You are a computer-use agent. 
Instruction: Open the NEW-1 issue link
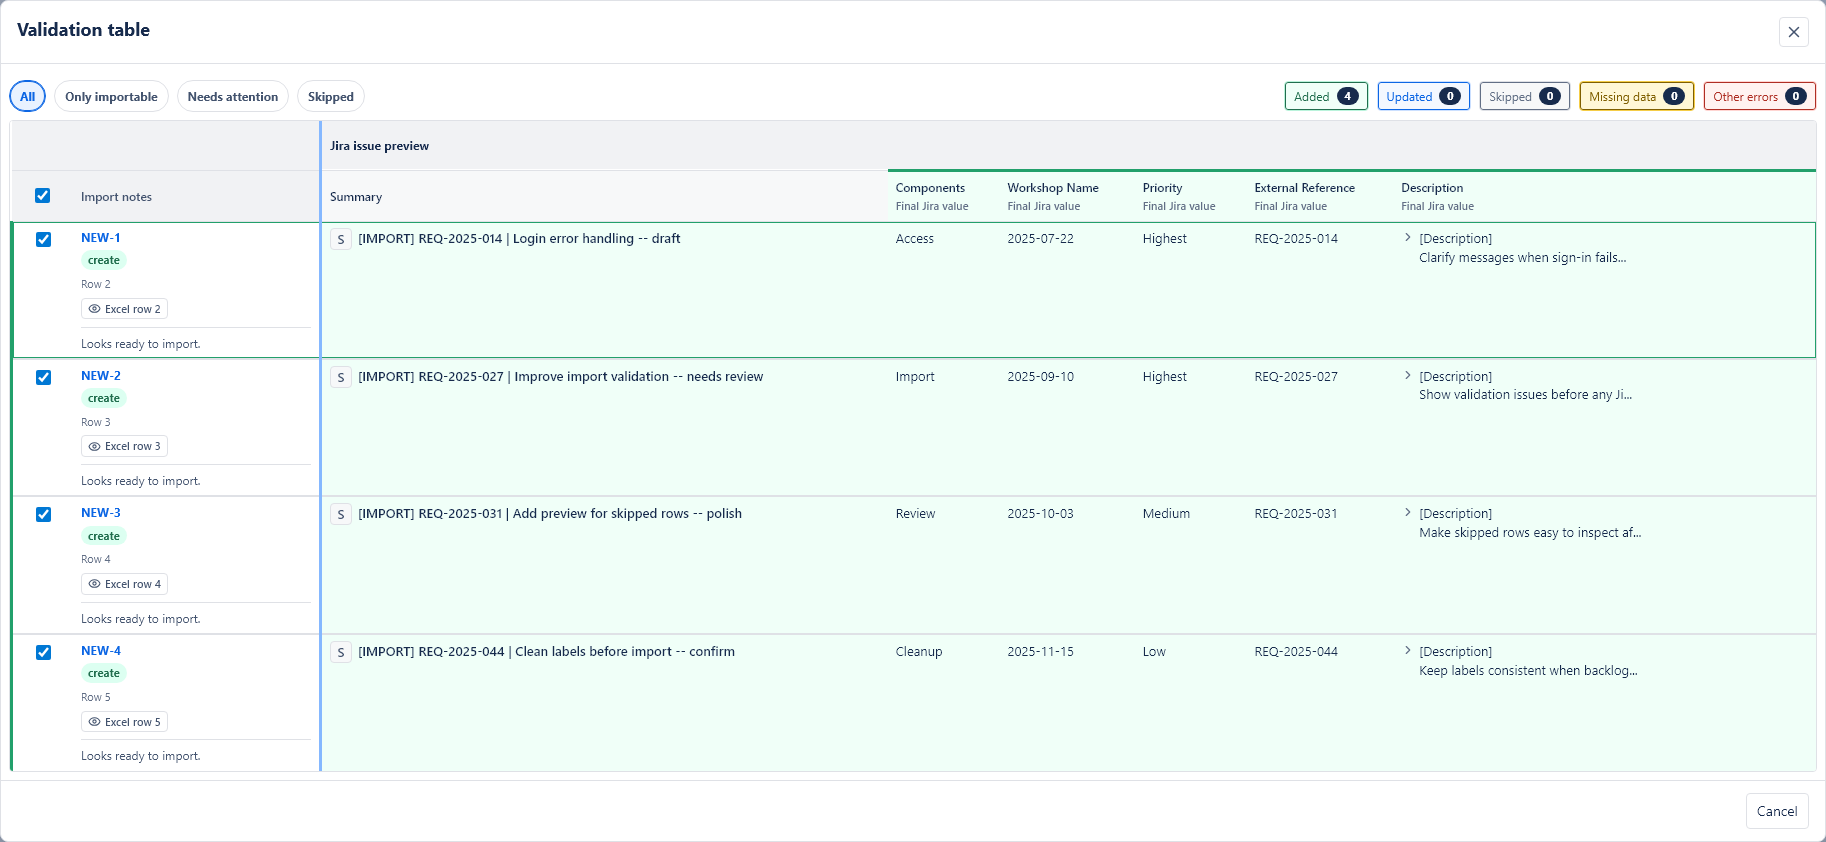click(x=101, y=238)
